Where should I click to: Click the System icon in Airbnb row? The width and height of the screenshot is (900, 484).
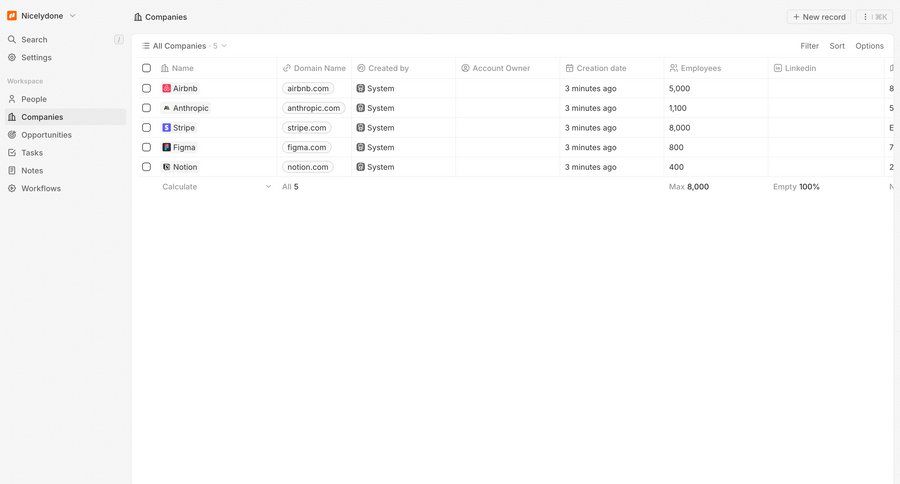pyautogui.click(x=360, y=88)
